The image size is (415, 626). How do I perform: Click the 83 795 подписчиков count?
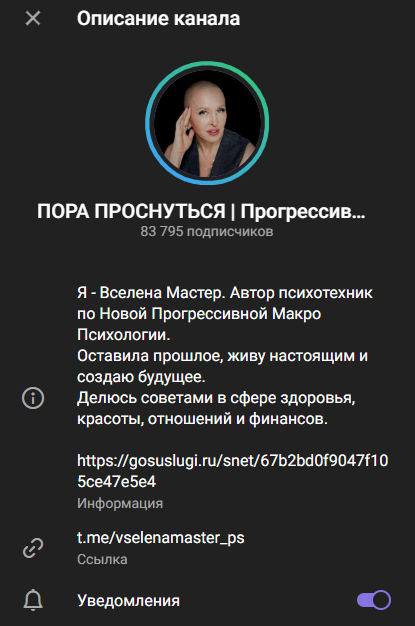[x=207, y=231]
